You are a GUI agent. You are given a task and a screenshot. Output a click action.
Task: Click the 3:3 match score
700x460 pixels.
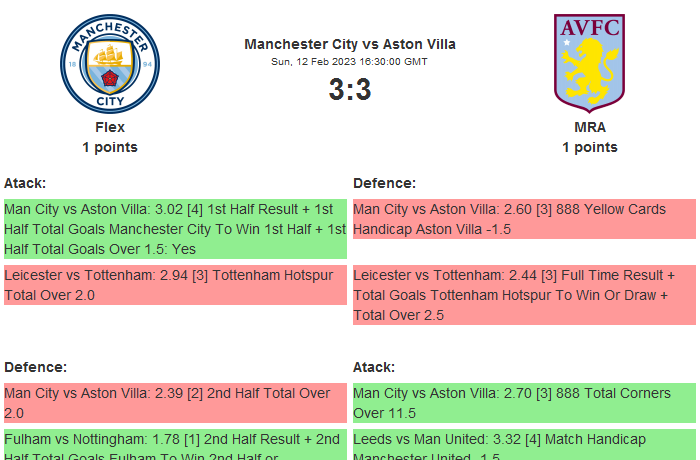pos(350,90)
